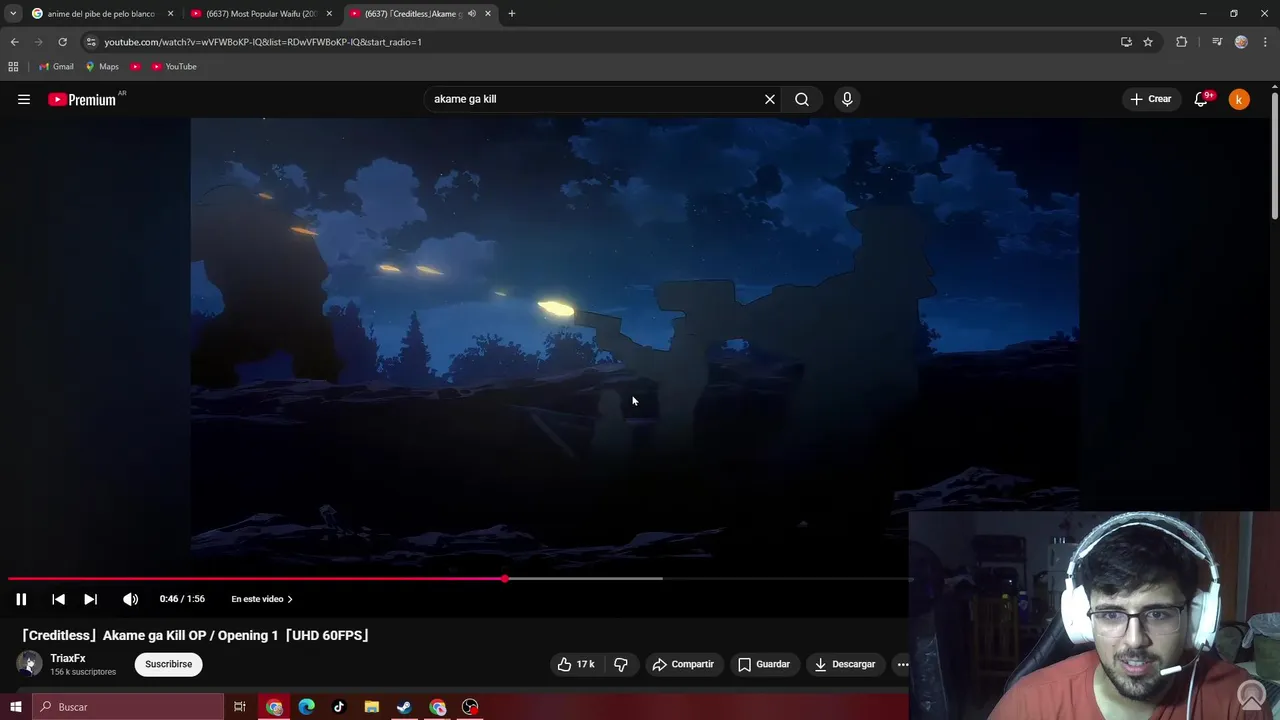1280x720 pixels.
Task: Close the 'anime del pibe de pelo blanco' tab
Action: pos(170,14)
